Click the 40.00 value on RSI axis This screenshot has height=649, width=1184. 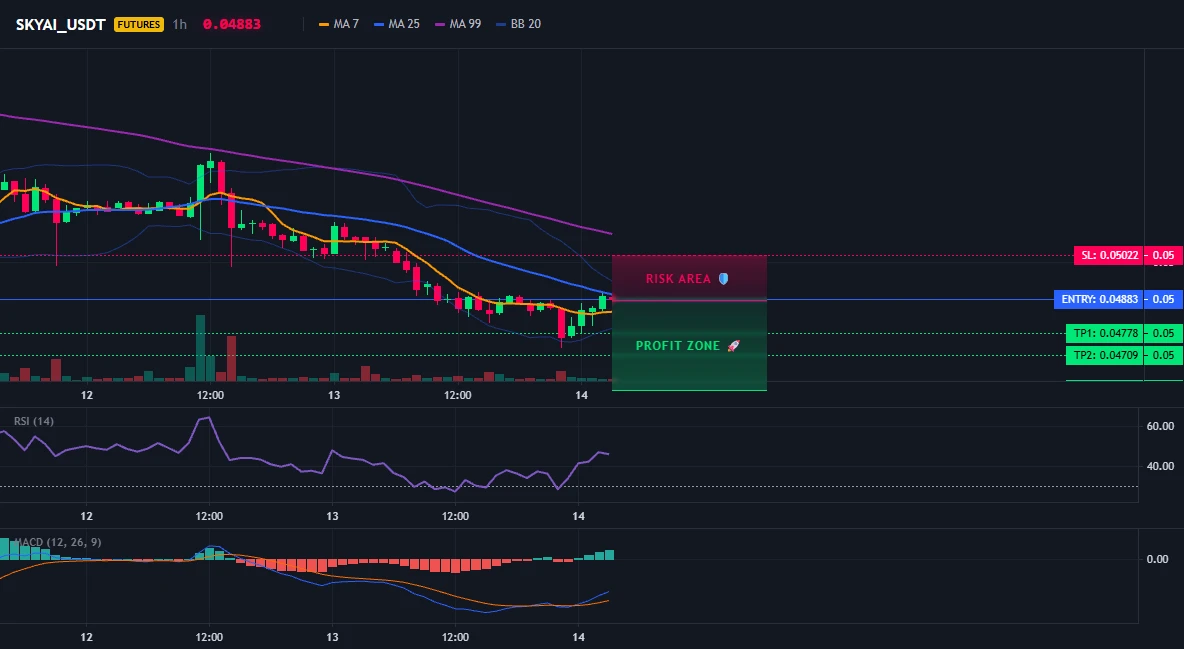(x=1160, y=466)
